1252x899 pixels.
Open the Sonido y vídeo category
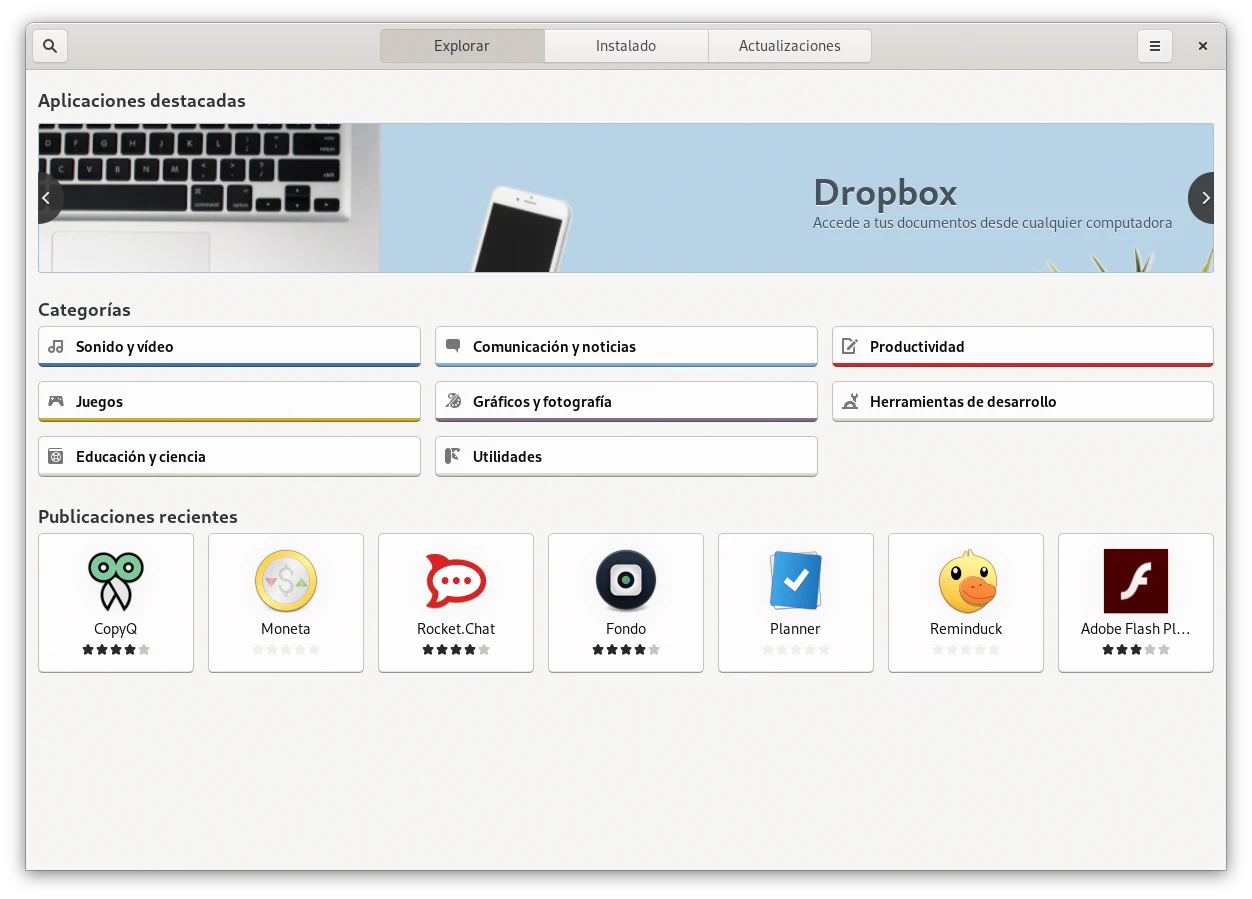(229, 347)
